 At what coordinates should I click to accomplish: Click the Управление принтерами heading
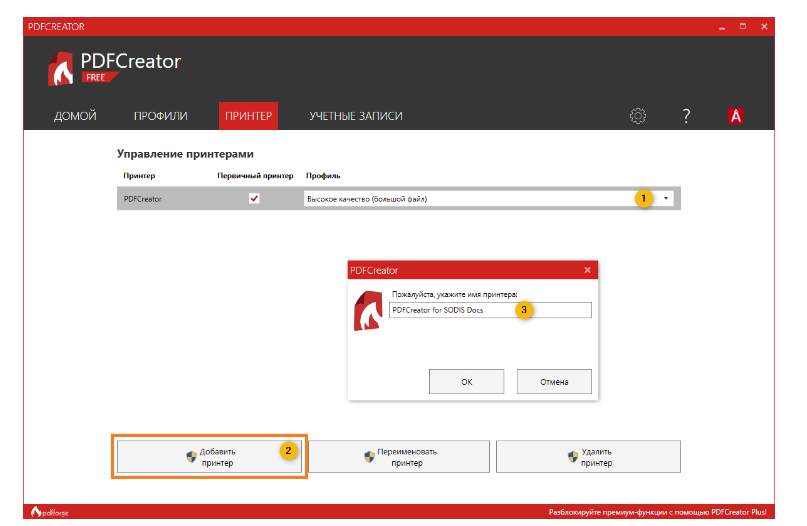tap(185, 154)
